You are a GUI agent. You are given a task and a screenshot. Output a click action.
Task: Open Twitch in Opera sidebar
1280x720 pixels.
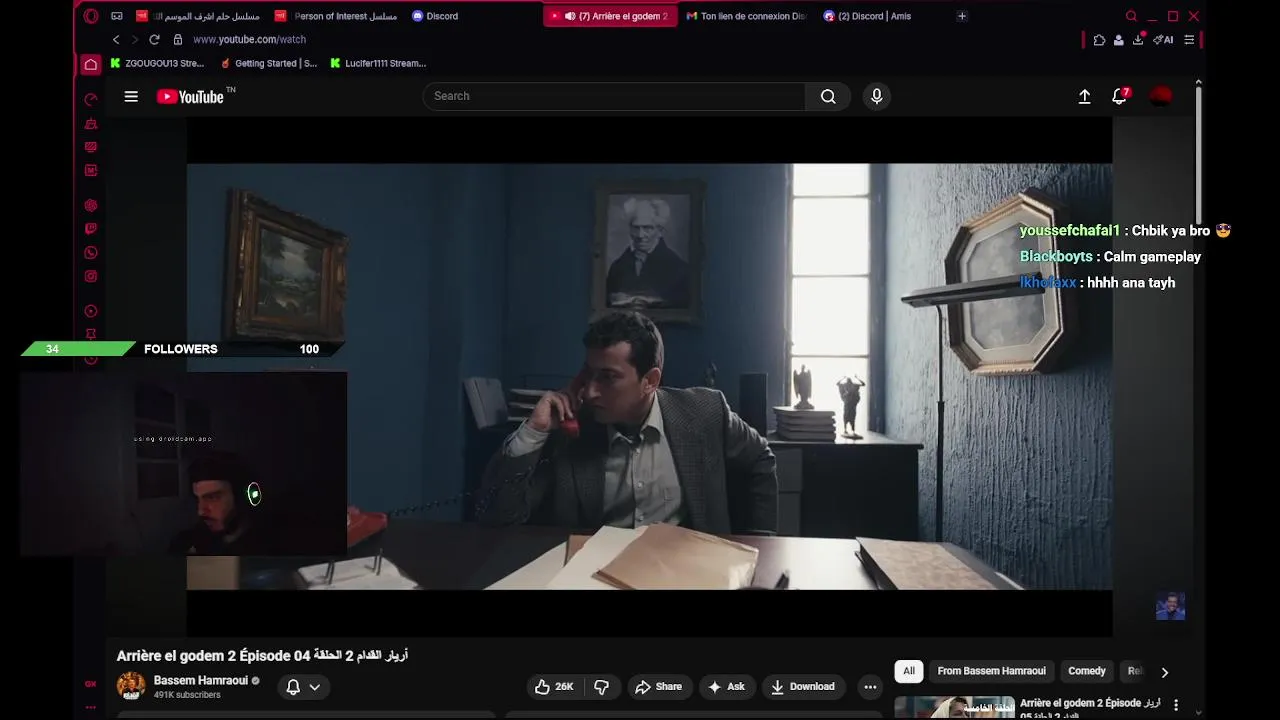point(91,229)
